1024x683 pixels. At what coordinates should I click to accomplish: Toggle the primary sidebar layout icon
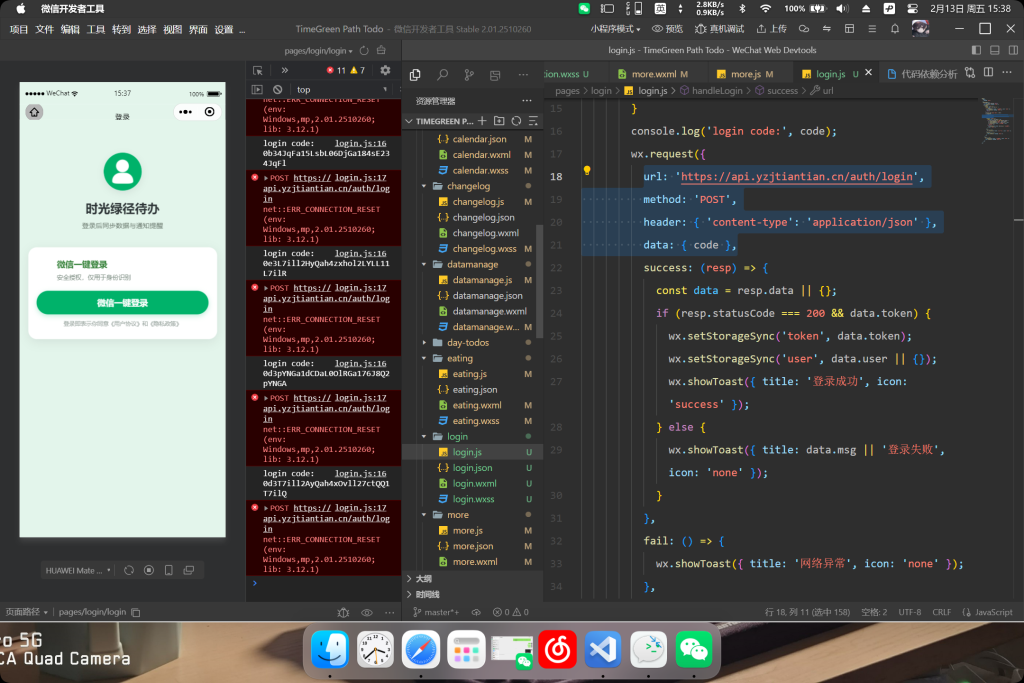[x=976, y=50]
